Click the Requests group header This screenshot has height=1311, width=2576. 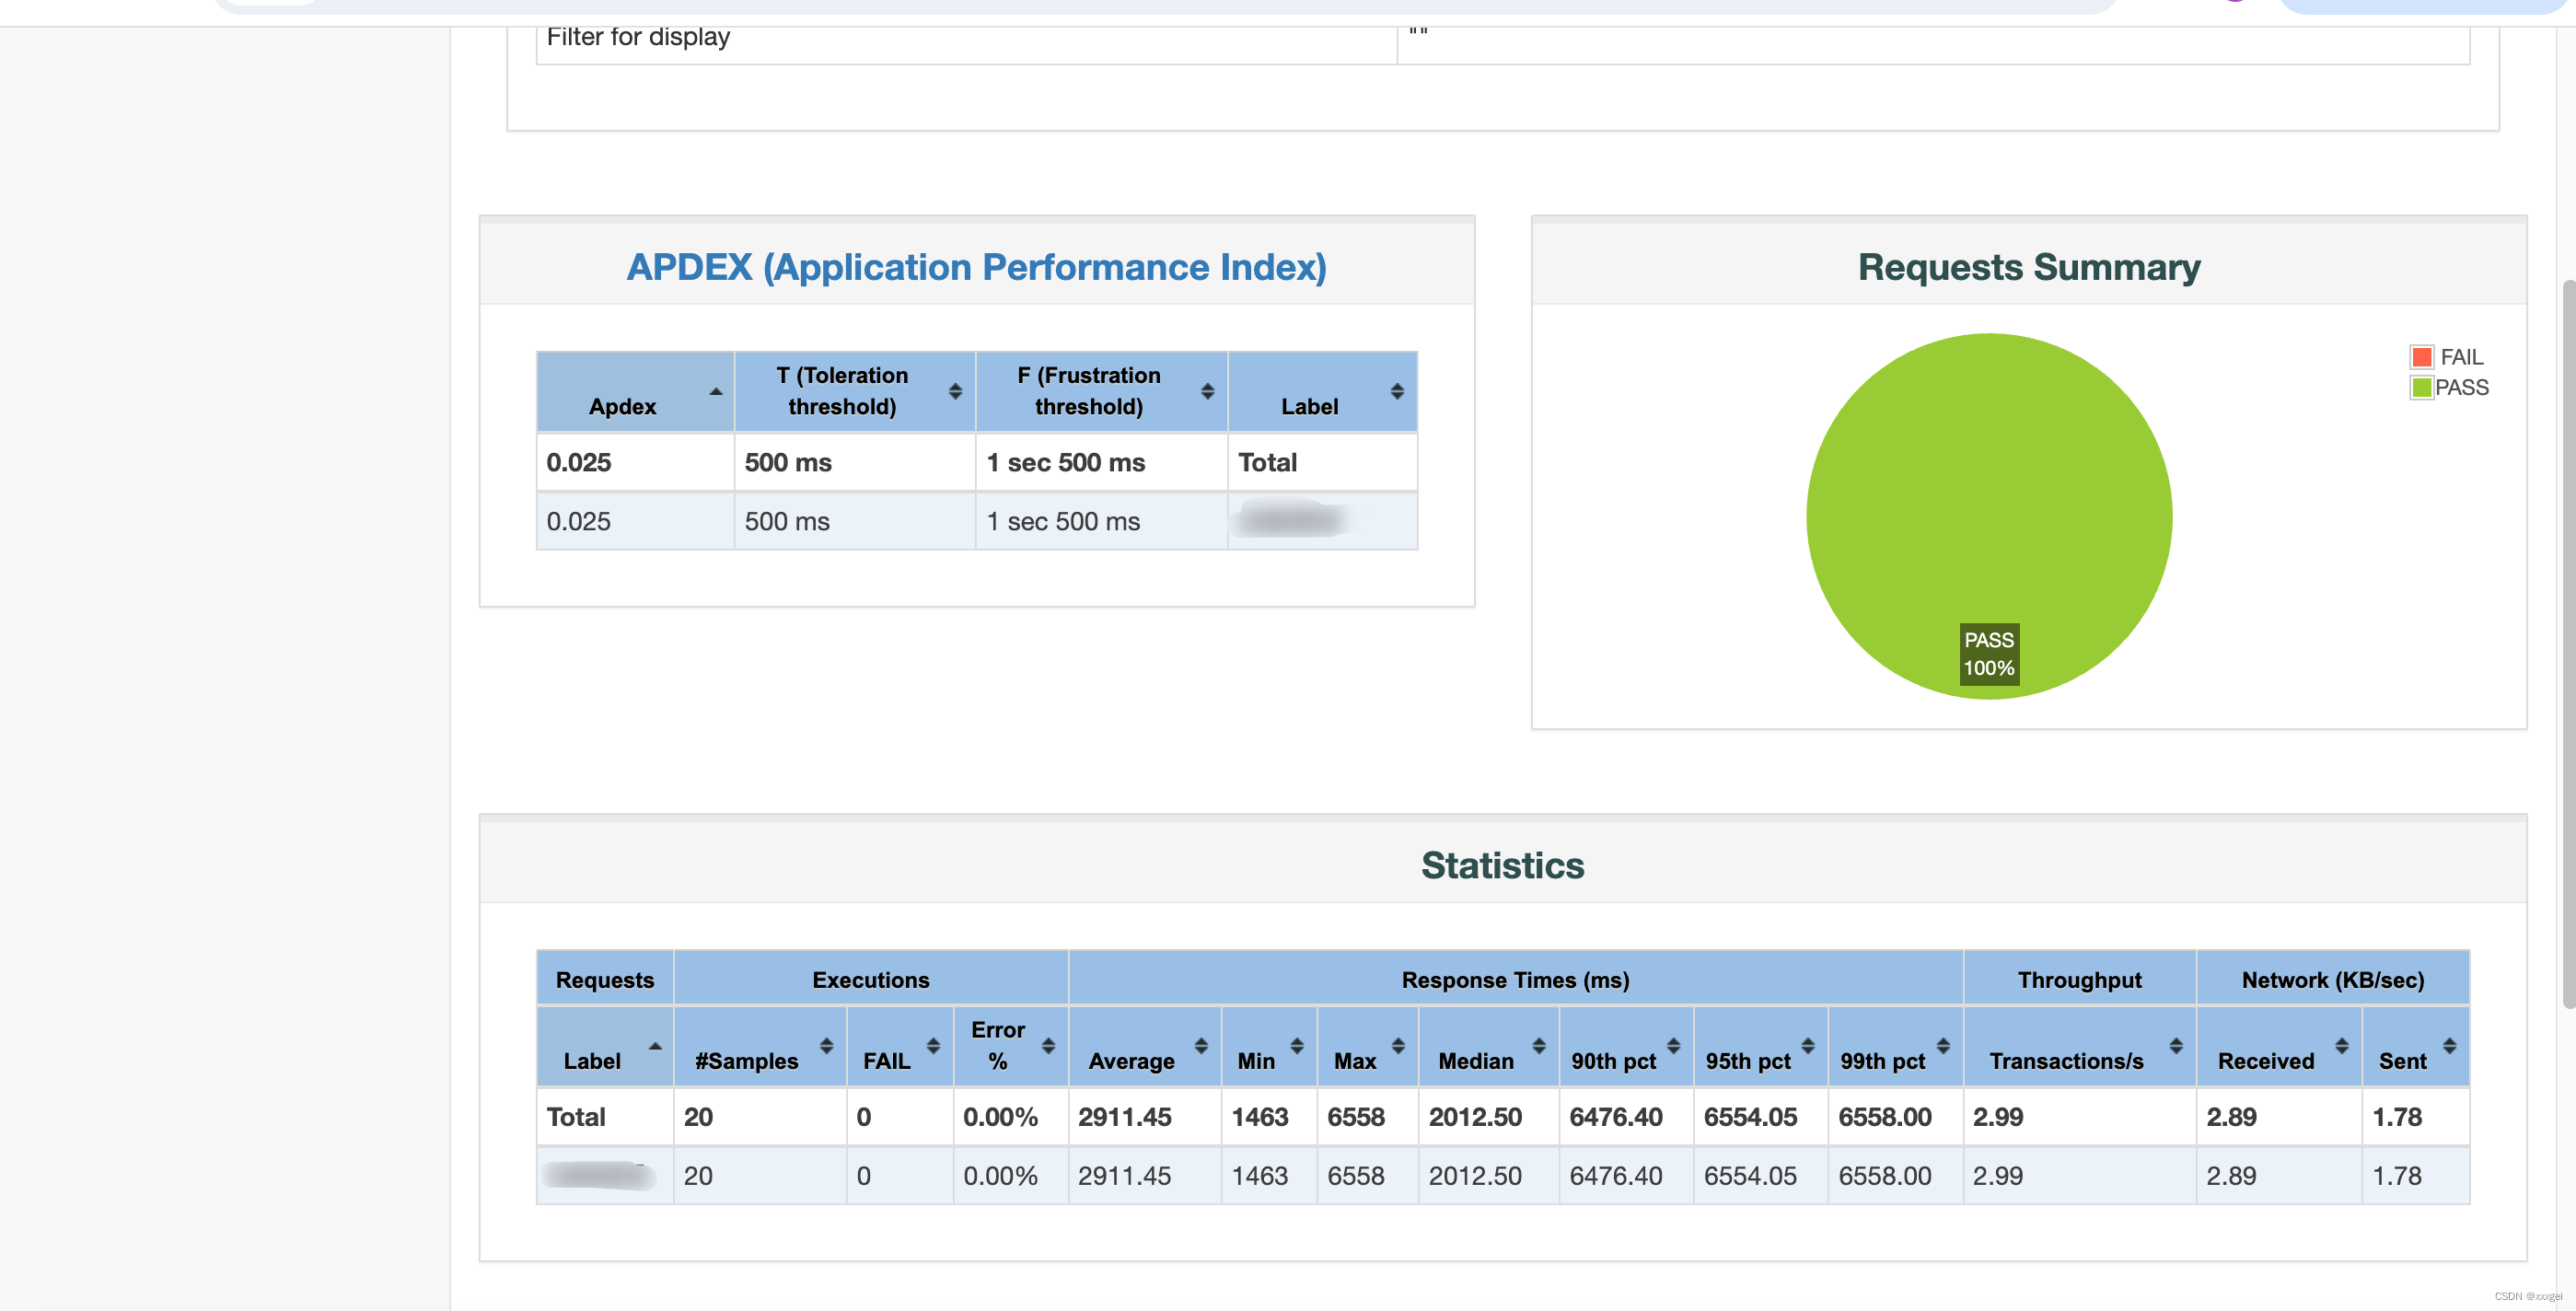[605, 979]
